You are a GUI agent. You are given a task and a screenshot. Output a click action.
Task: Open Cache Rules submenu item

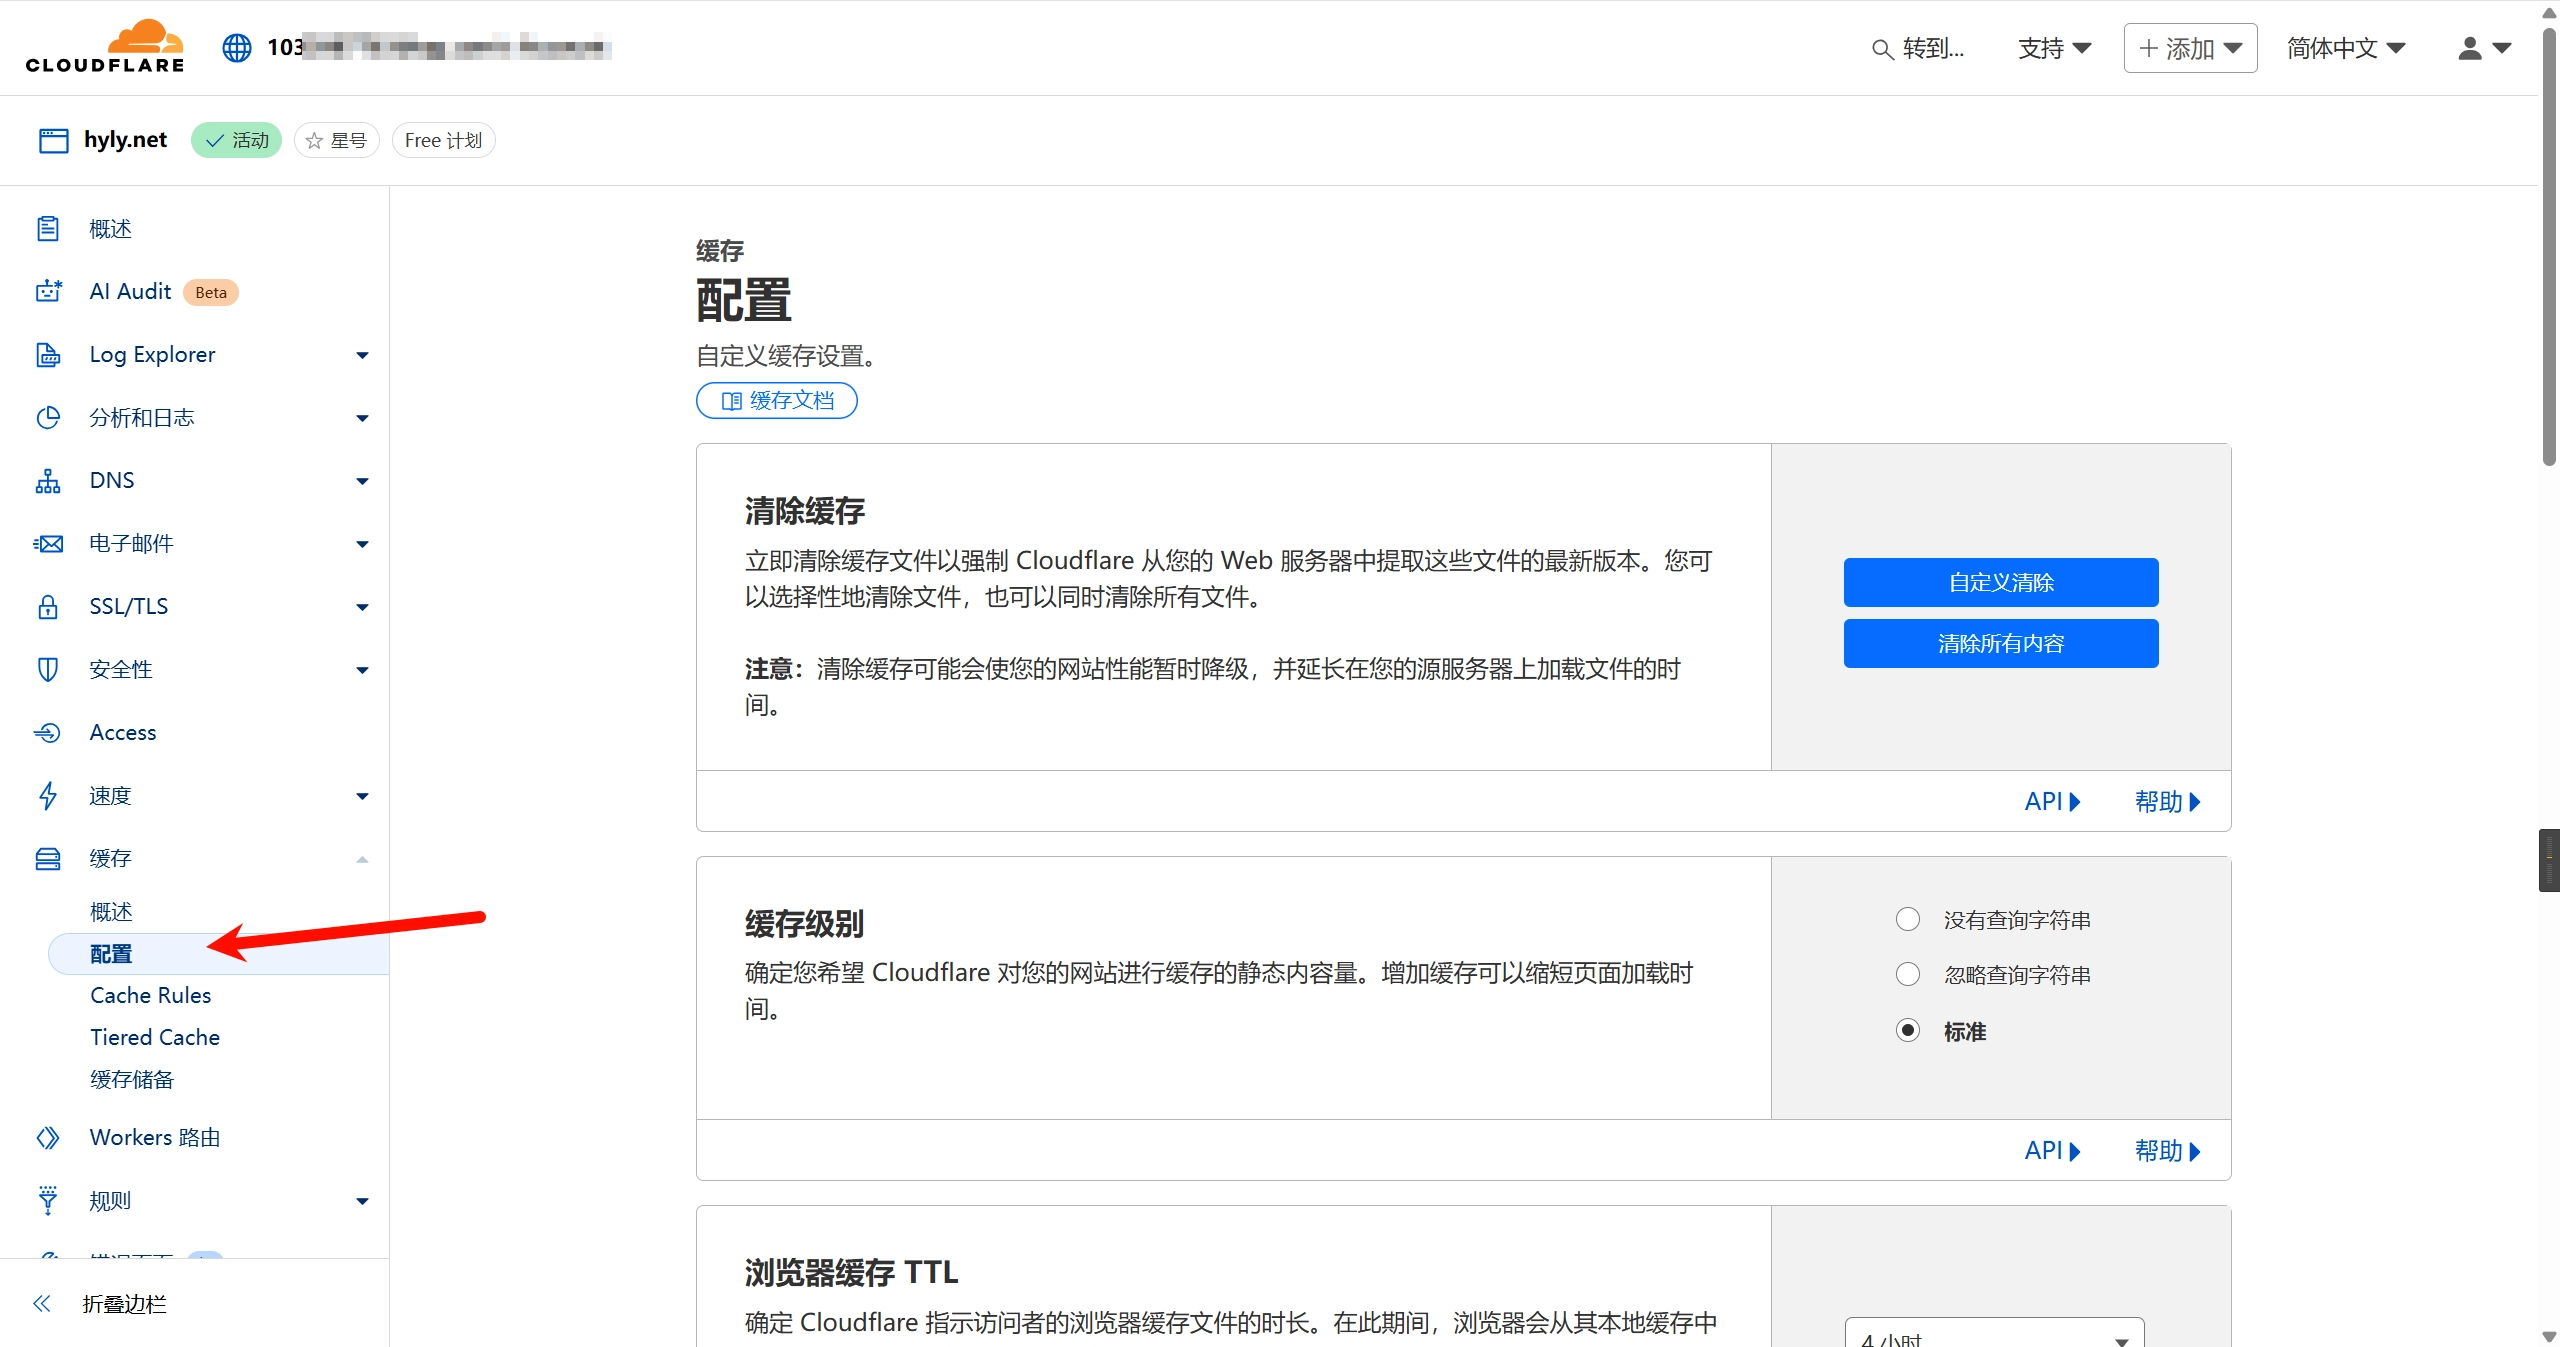point(151,995)
